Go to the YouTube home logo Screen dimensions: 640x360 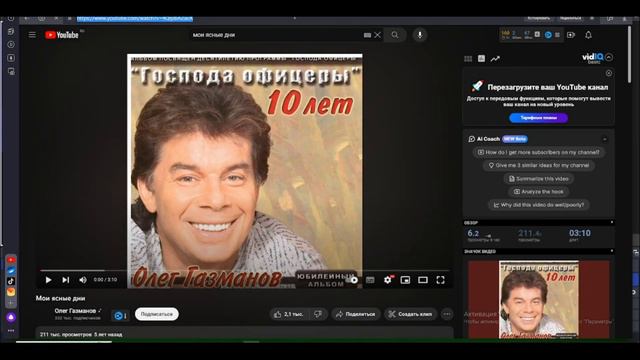point(62,35)
